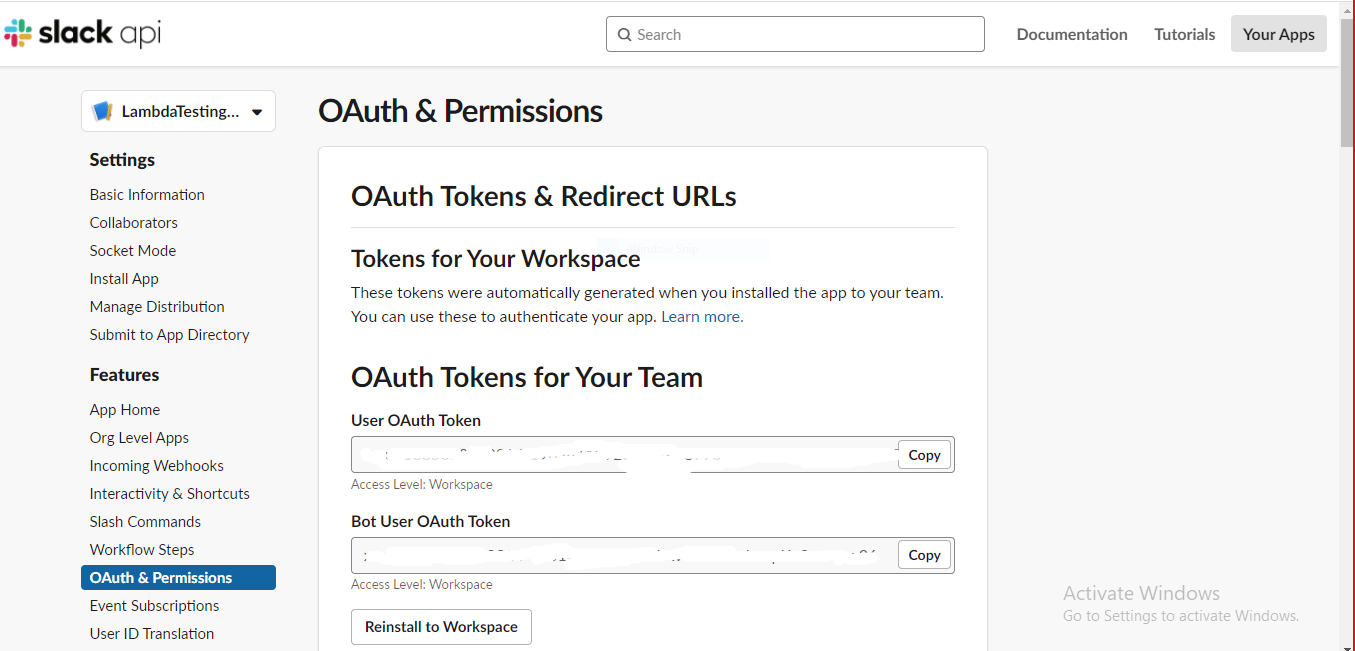Screen dimensions: 1355x651
Task: Open User ID Translation
Action: pyautogui.click(x=152, y=634)
